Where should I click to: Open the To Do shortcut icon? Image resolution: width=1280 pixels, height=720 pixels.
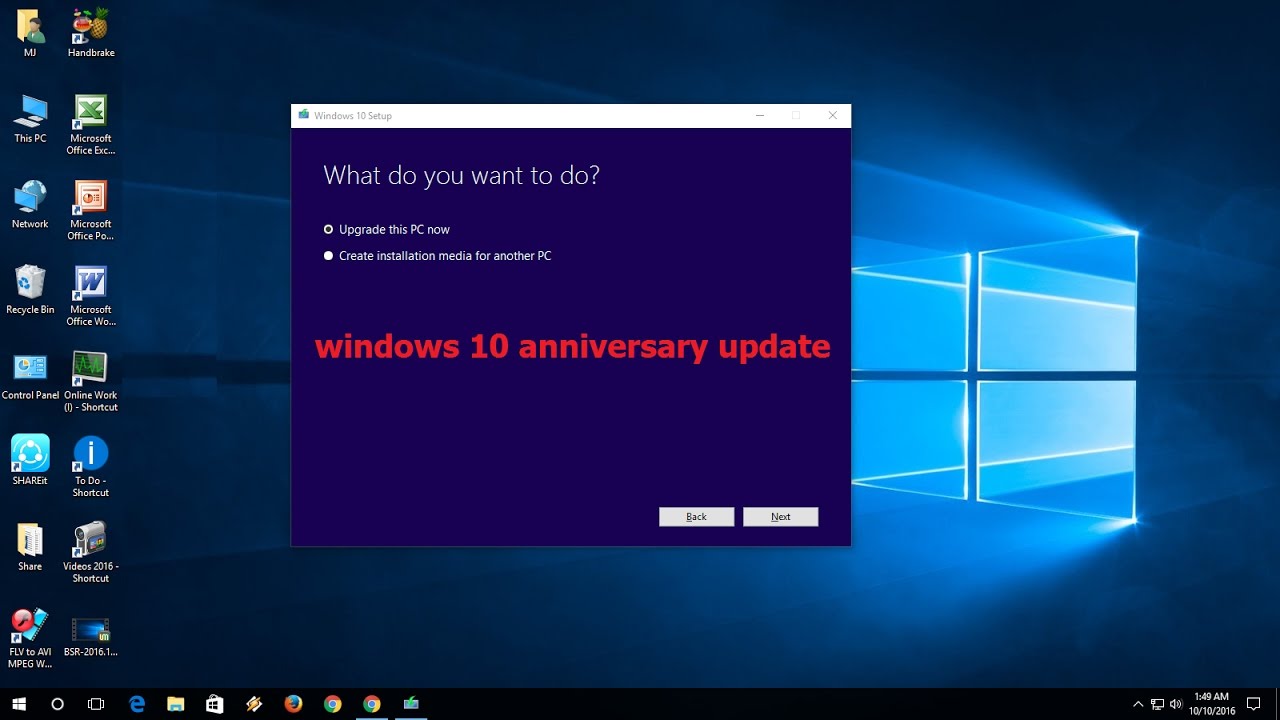click(91, 467)
